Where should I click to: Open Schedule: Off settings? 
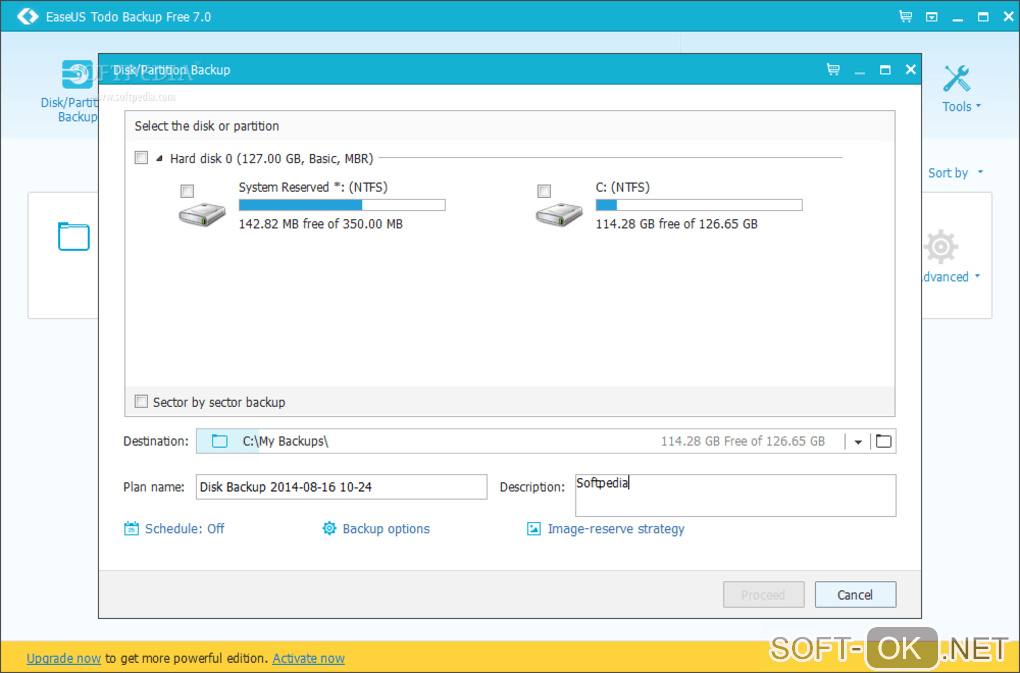[185, 529]
